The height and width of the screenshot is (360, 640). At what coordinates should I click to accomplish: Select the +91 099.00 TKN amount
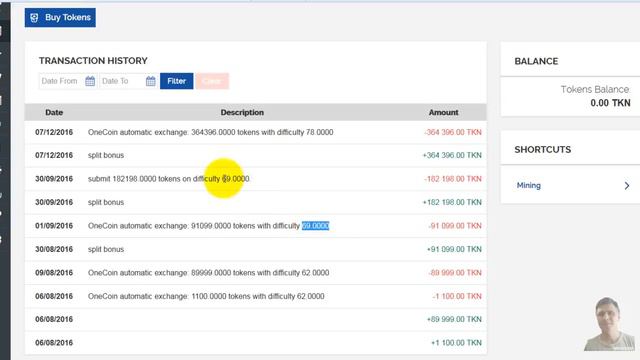(x=454, y=249)
